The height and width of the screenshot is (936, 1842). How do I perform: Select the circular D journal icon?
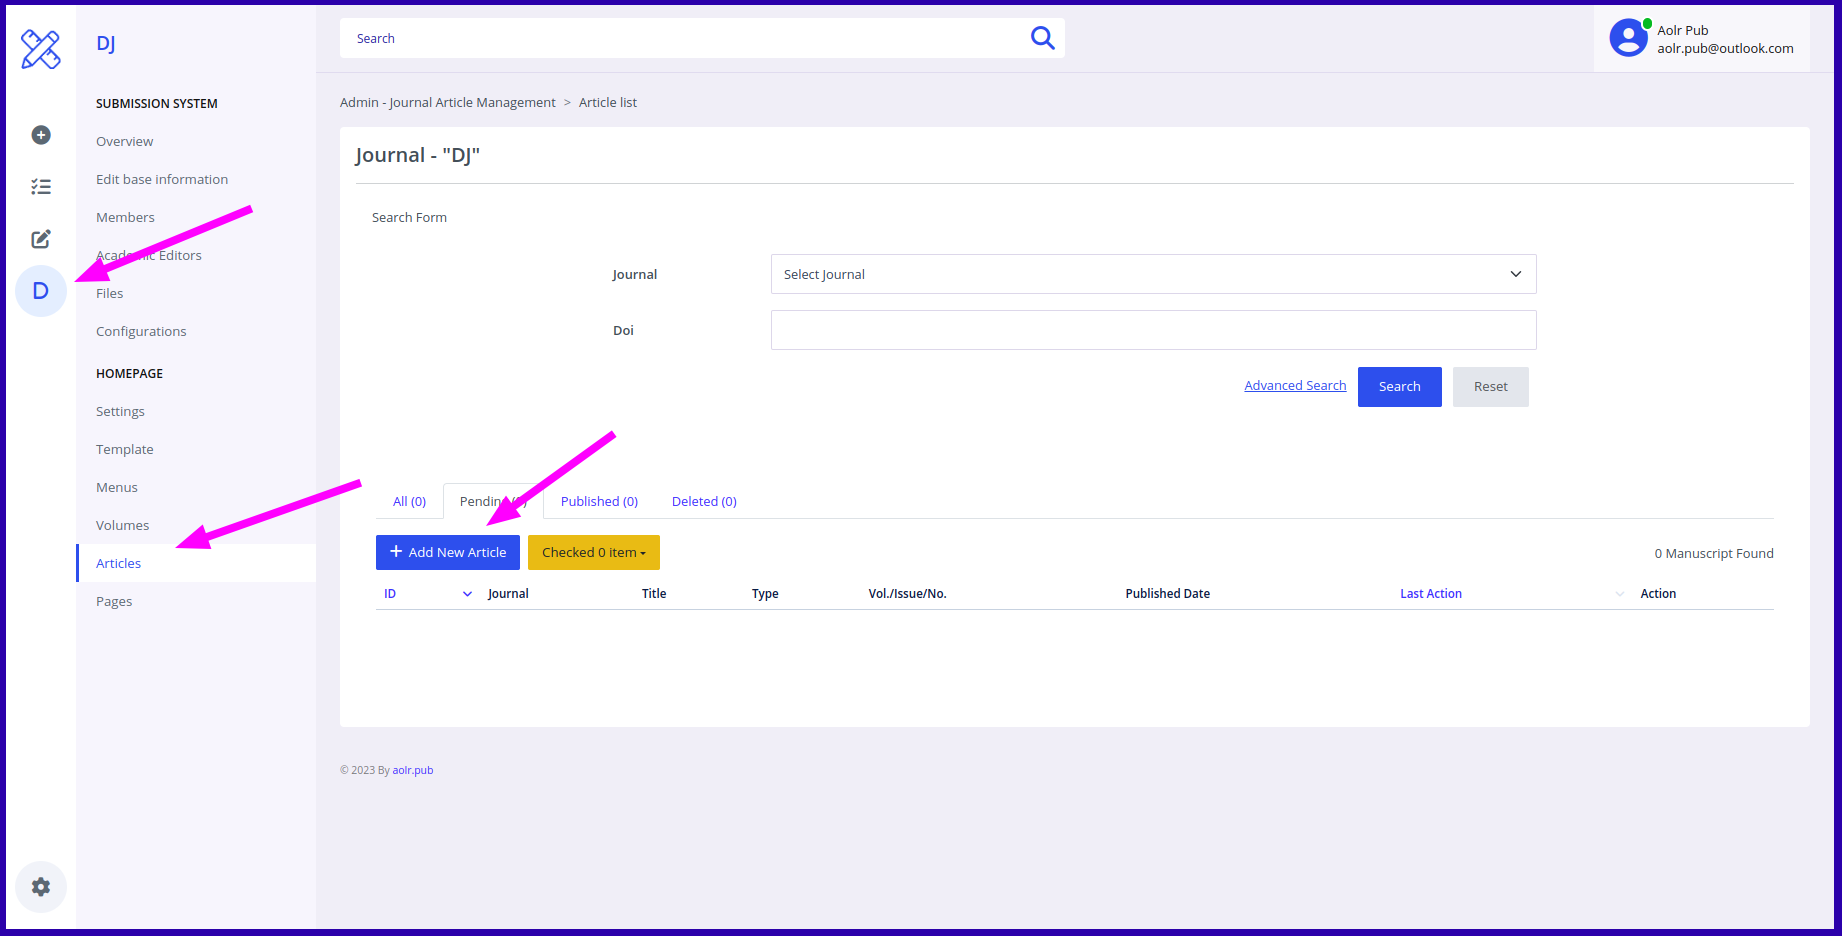(x=40, y=291)
